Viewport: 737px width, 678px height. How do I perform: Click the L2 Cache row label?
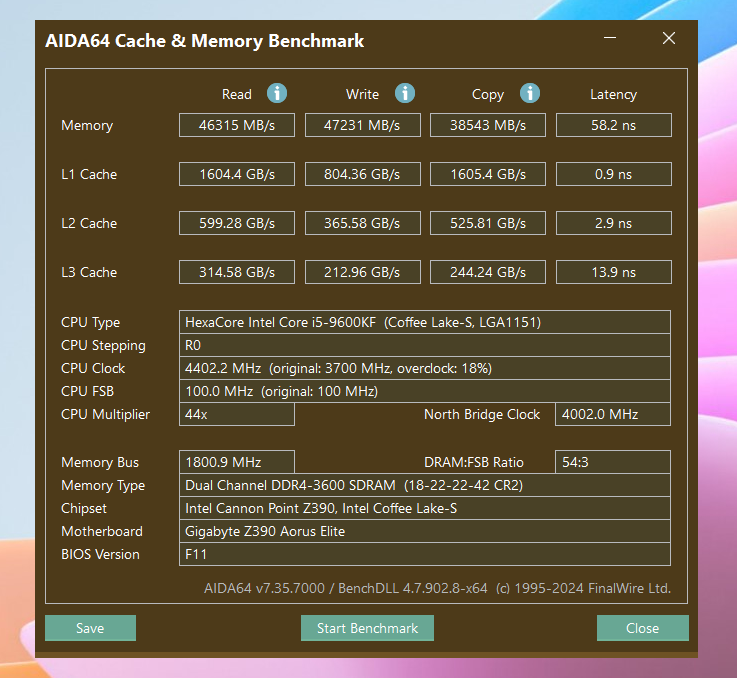[89, 223]
